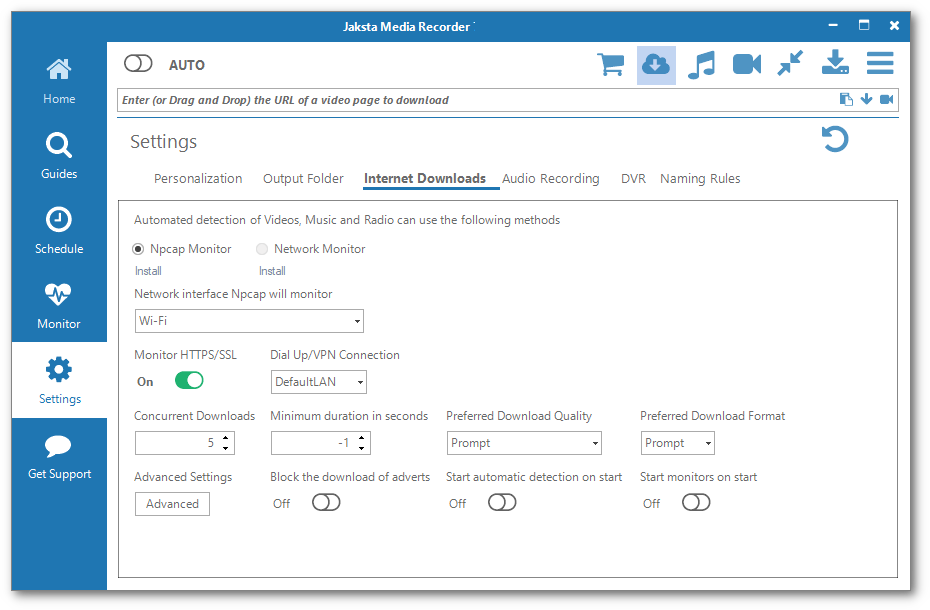
Task: Open the downloads tray icon
Action: tap(835, 62)
